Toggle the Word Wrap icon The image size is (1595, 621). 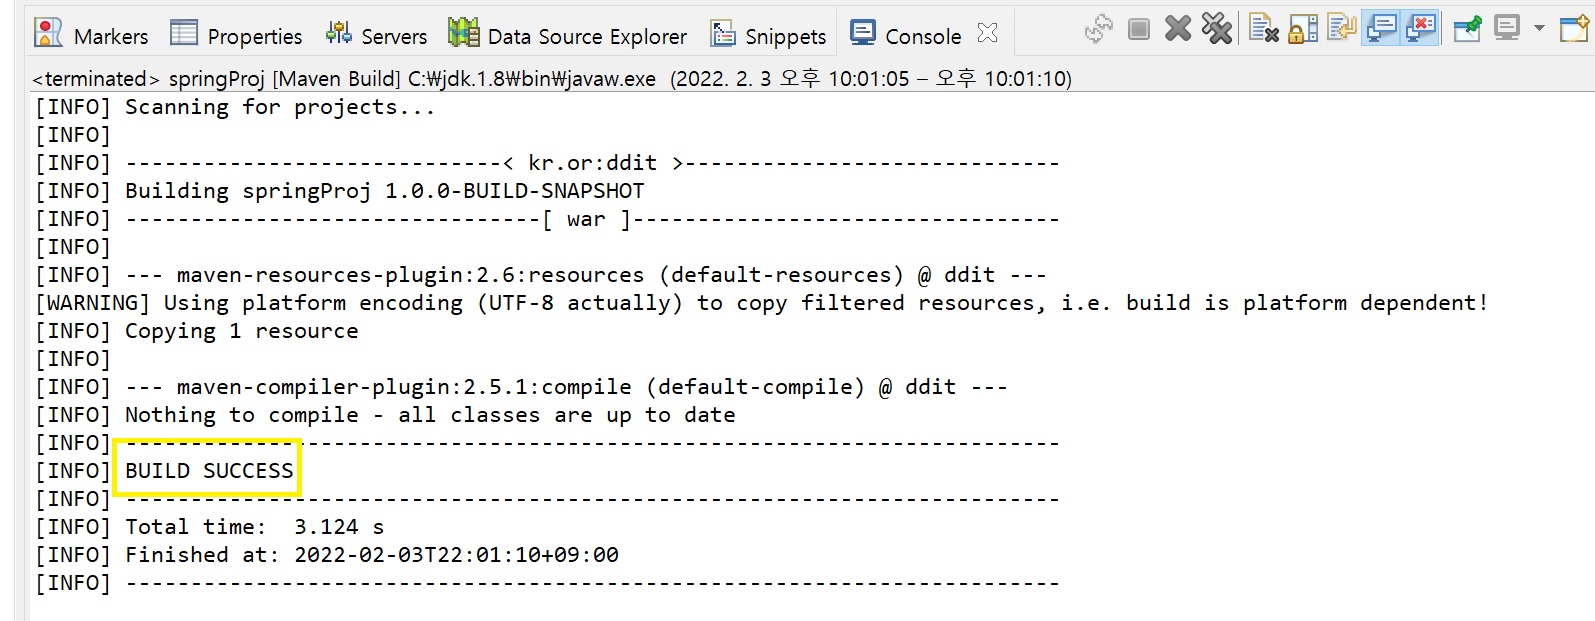point(1341,29)
